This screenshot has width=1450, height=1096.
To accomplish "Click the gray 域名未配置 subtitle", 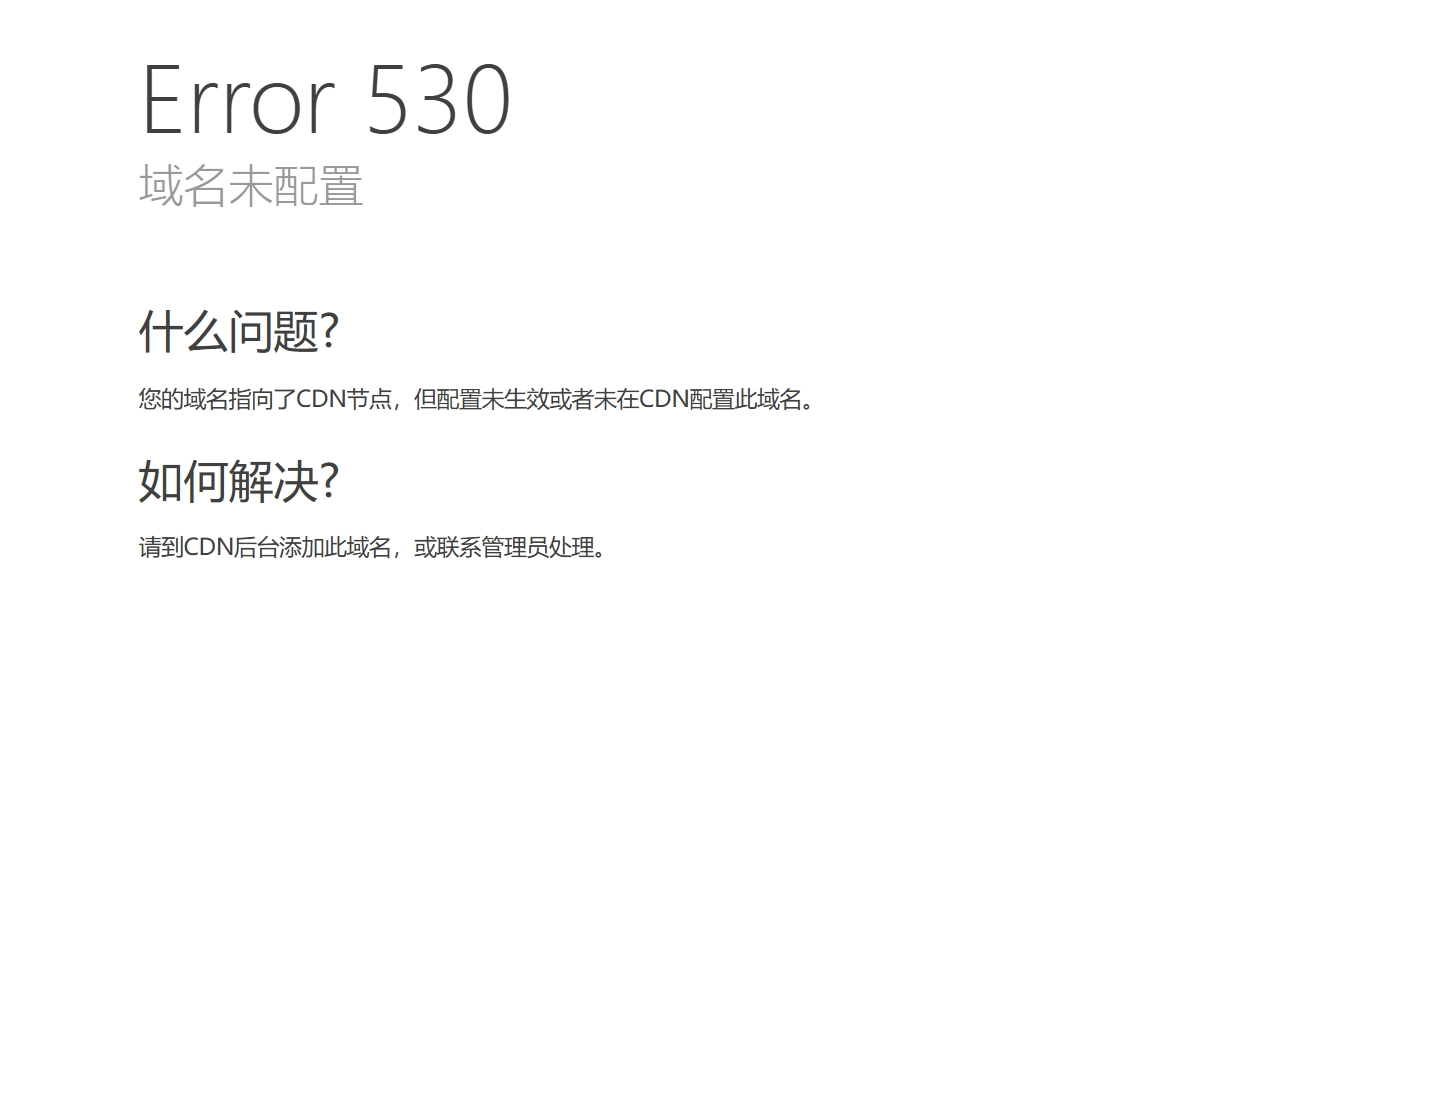I will (251, 186).
